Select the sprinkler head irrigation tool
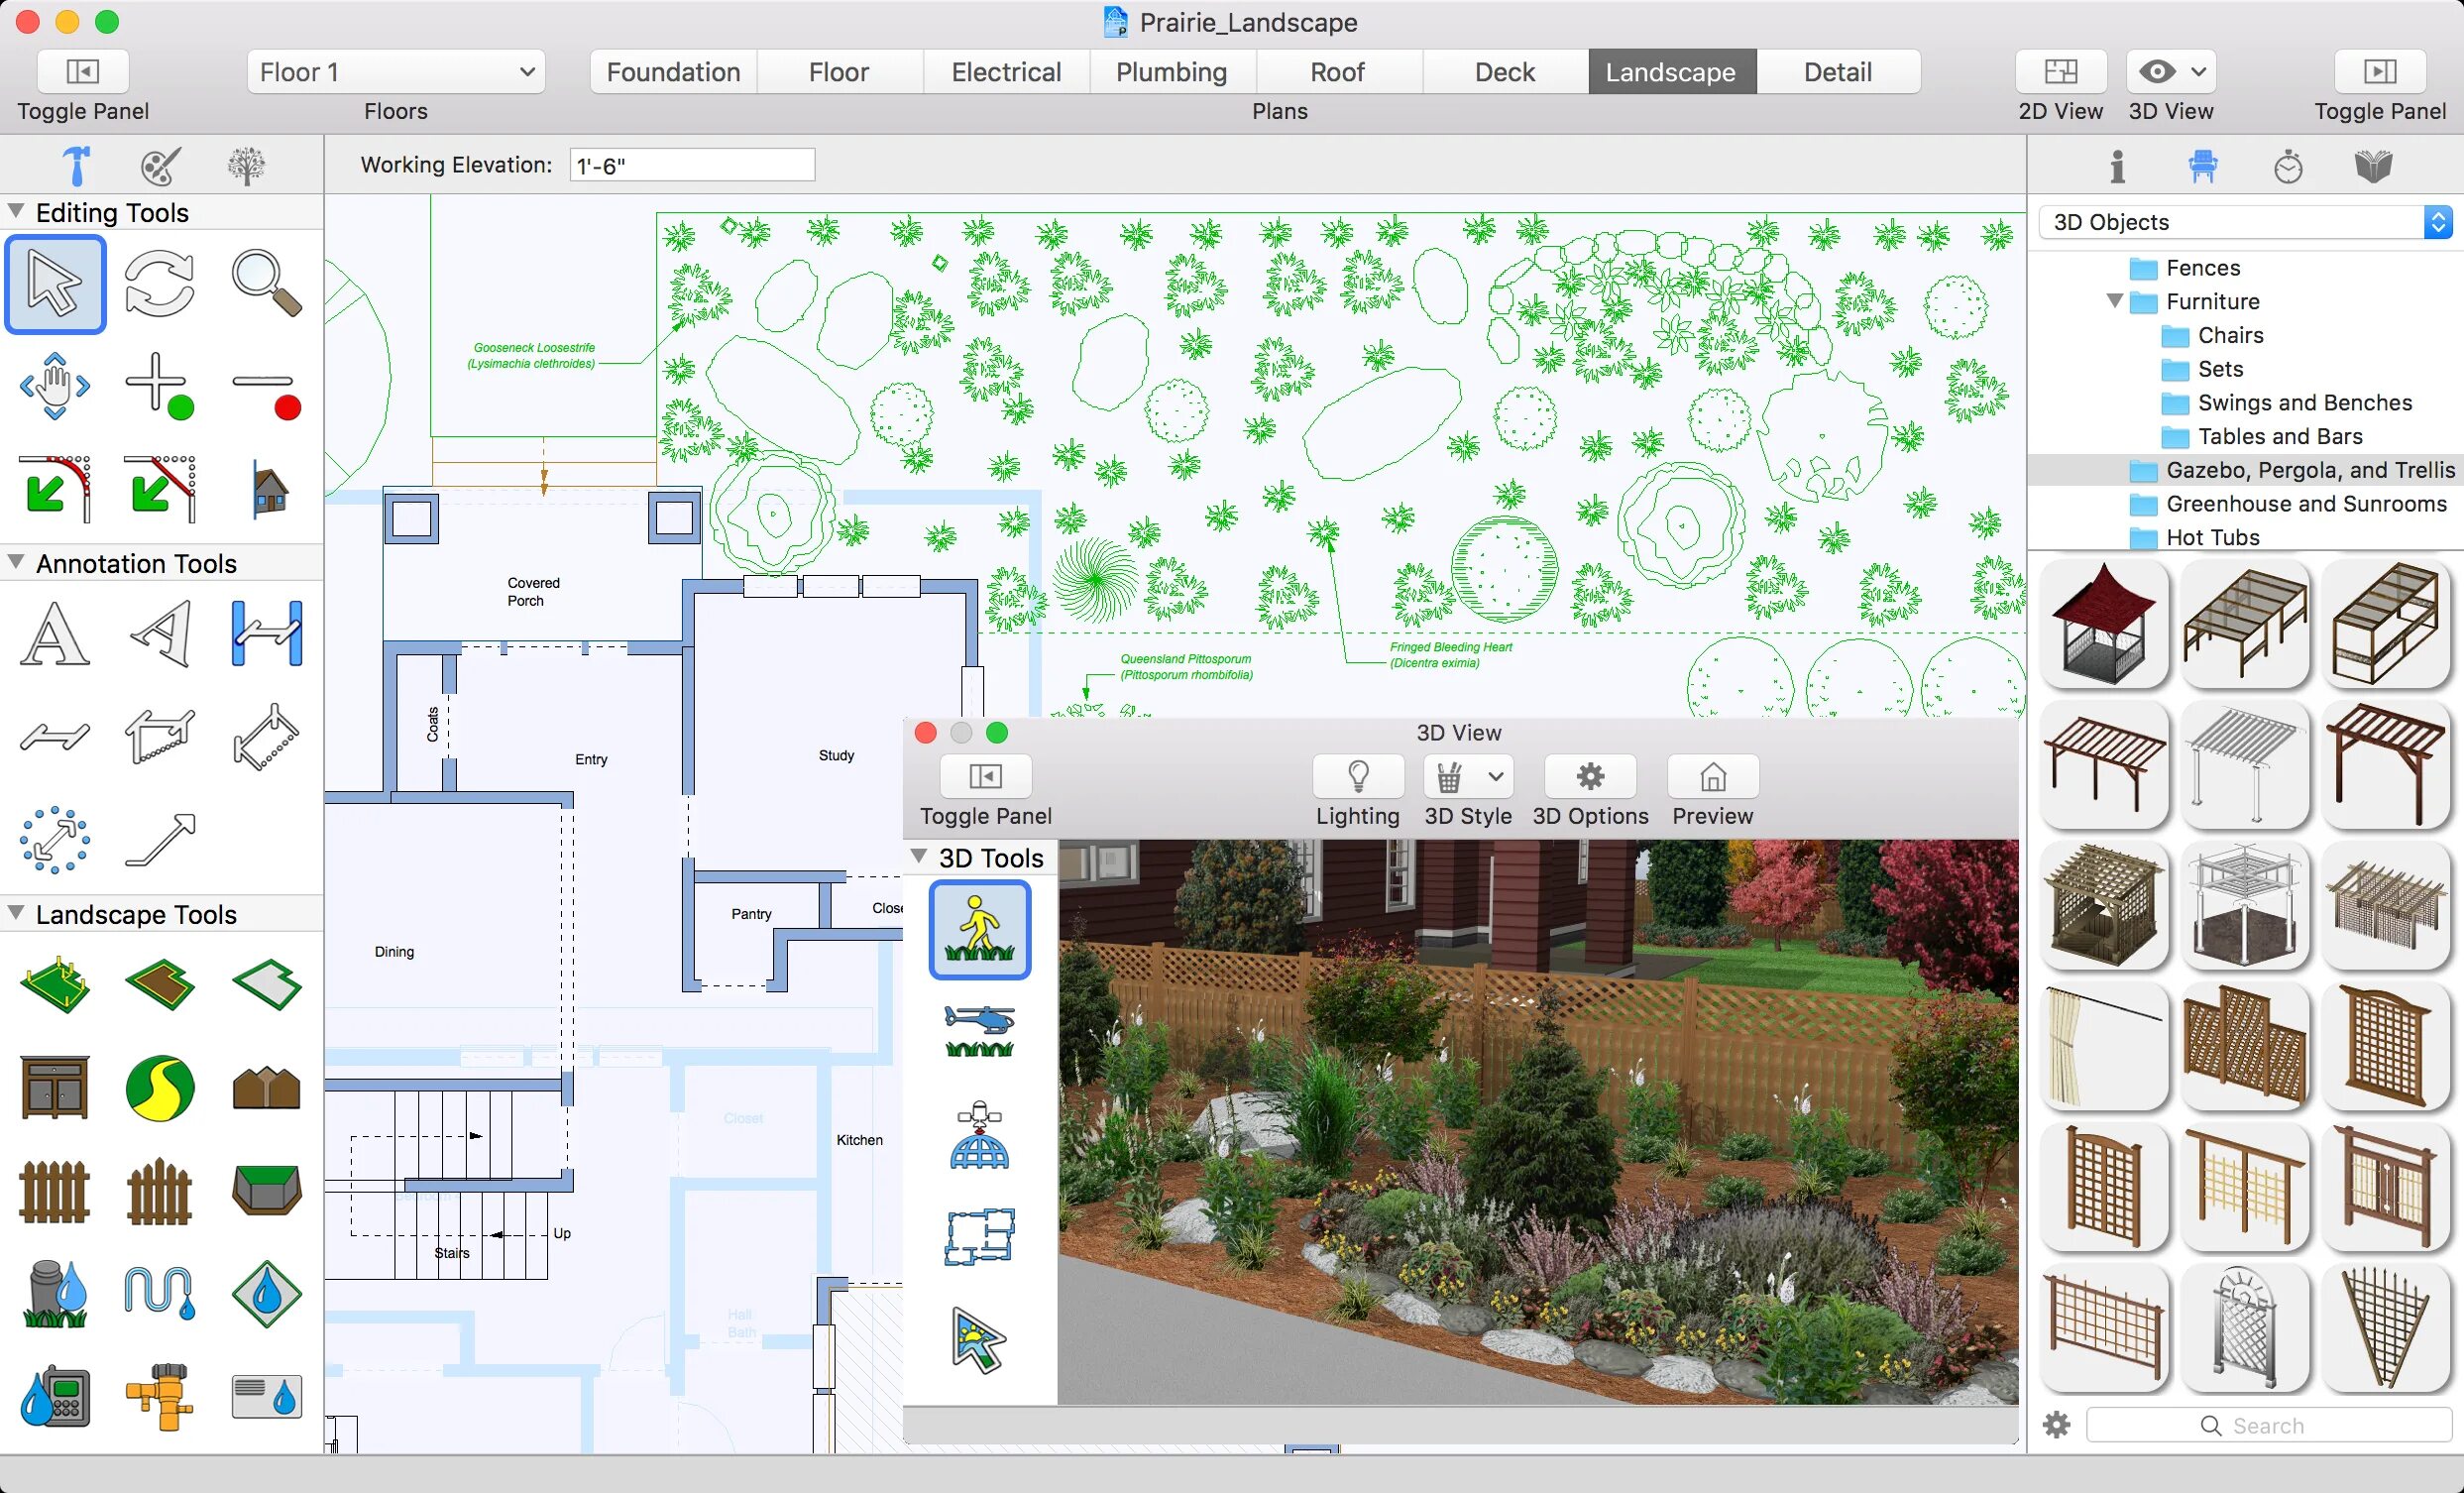The image size is (2464, 1493). 55,1294
